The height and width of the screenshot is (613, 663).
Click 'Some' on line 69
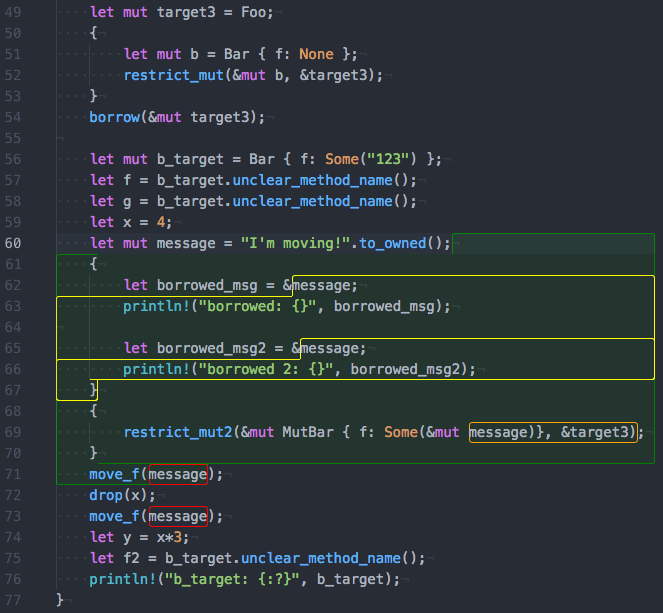click(401, 432)
